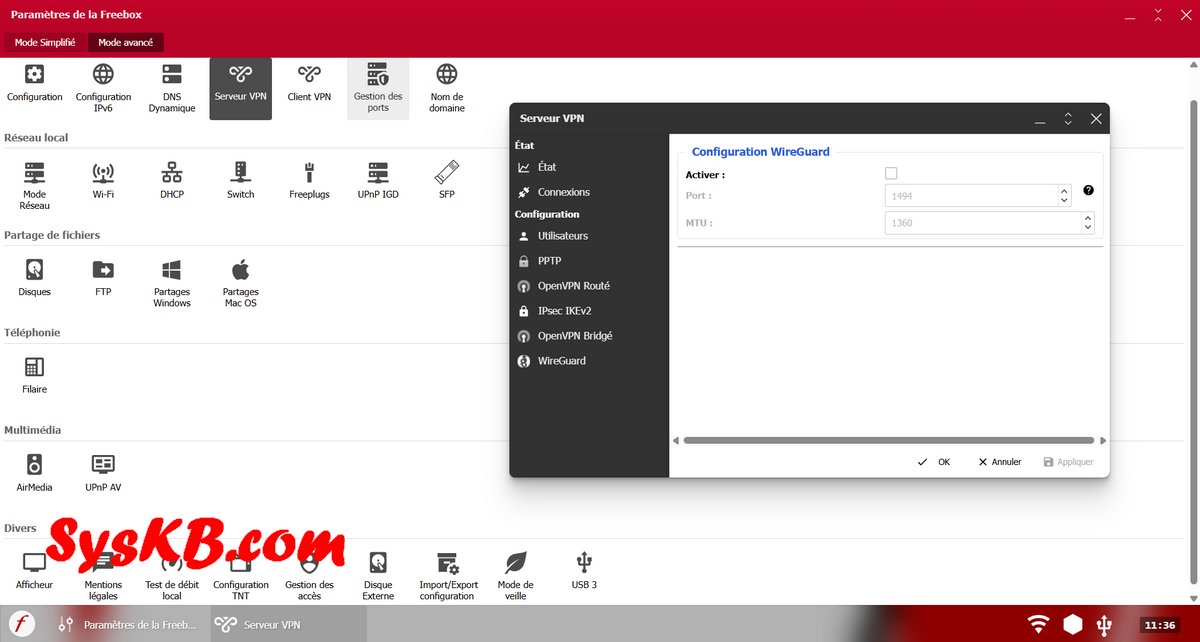
Task: Click the horizontal scrollbar in VPN dialog
Action: [x=888, y=440]
